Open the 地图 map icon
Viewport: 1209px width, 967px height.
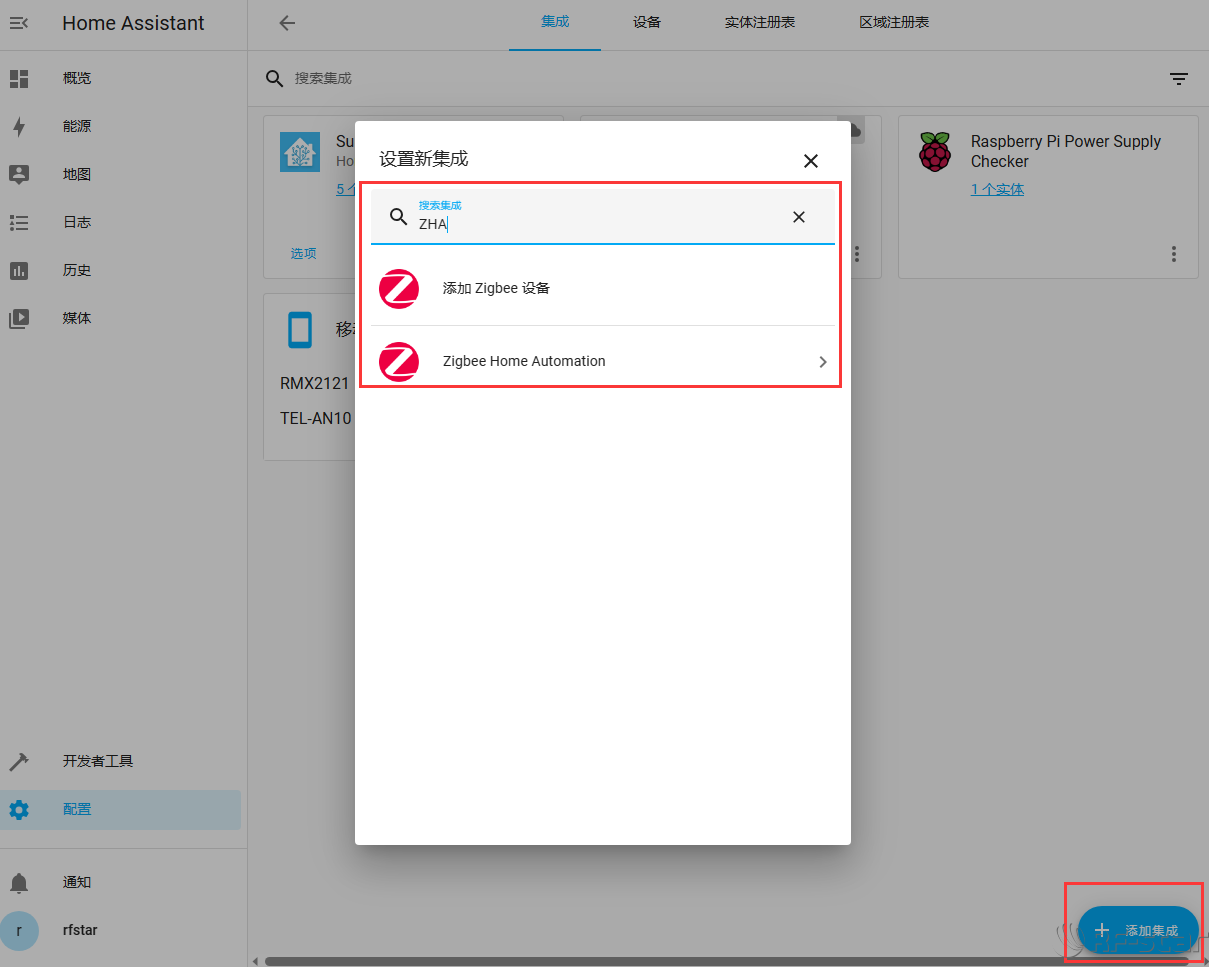[19, 174]
